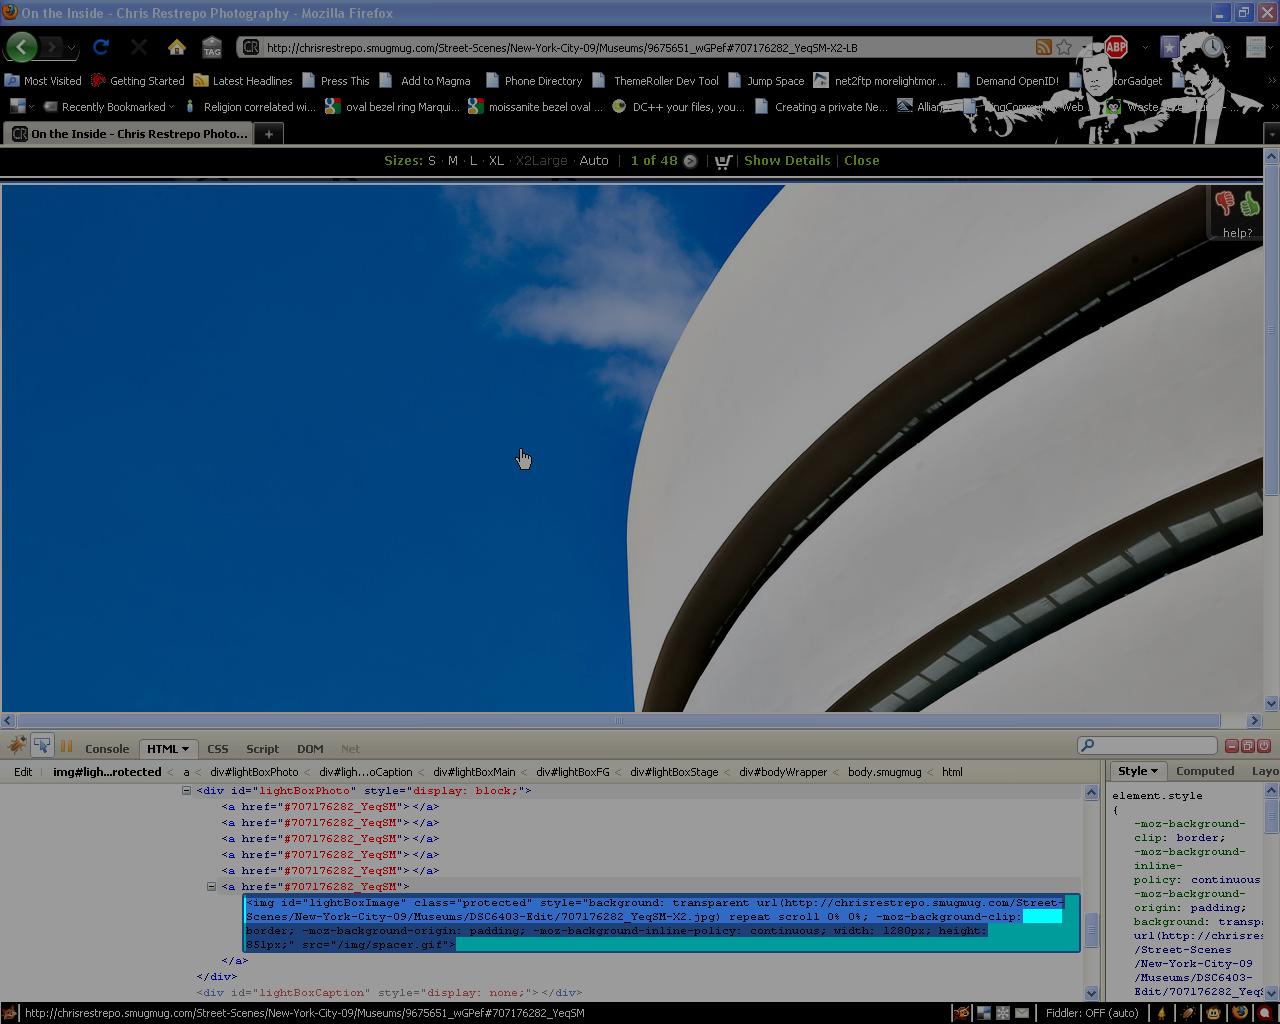The image size is (1280, 1024).
Task: Click the red chat bubble status icon
Action: pos(1266,1013)
